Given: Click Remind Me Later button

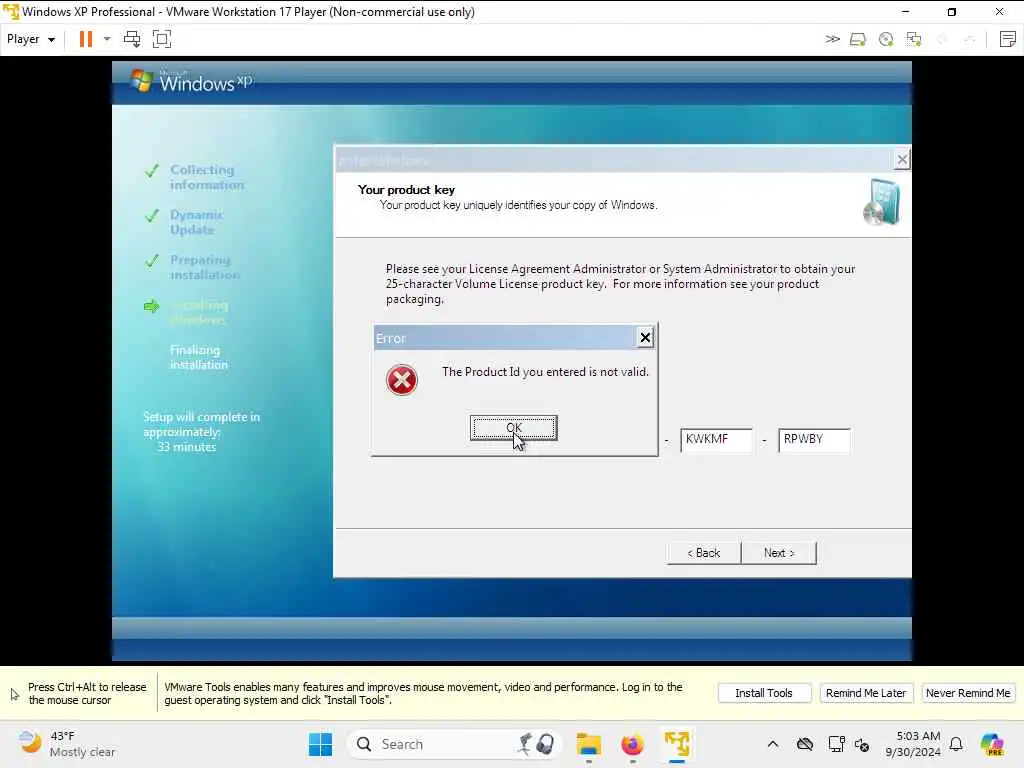Looking at the screenshot, I should [x=865, y=693].
